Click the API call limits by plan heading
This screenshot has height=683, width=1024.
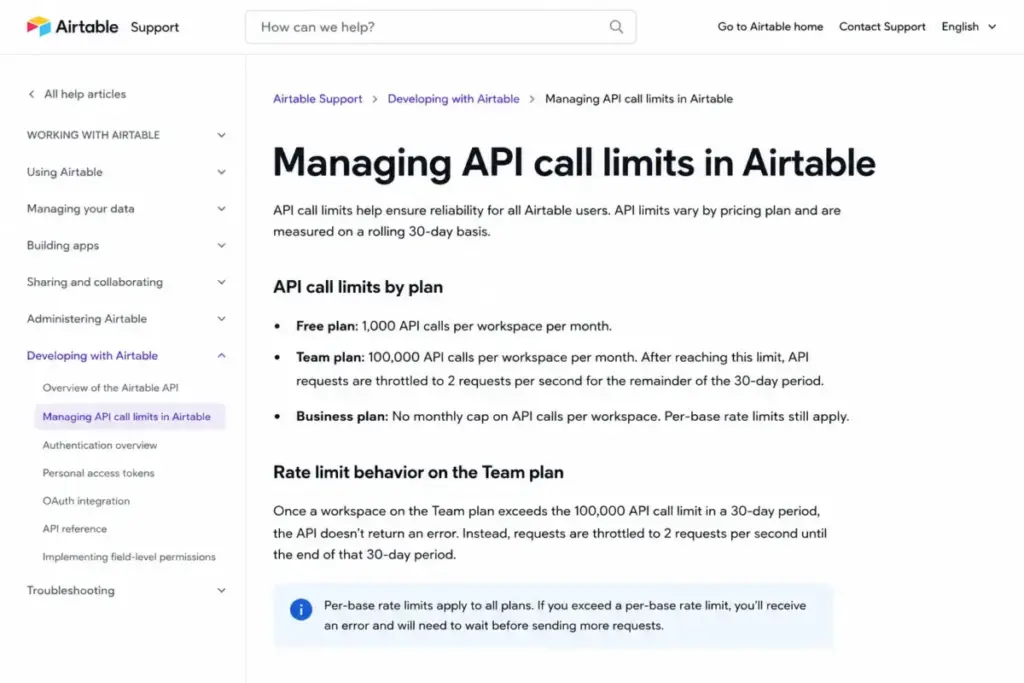click(358, 287)
